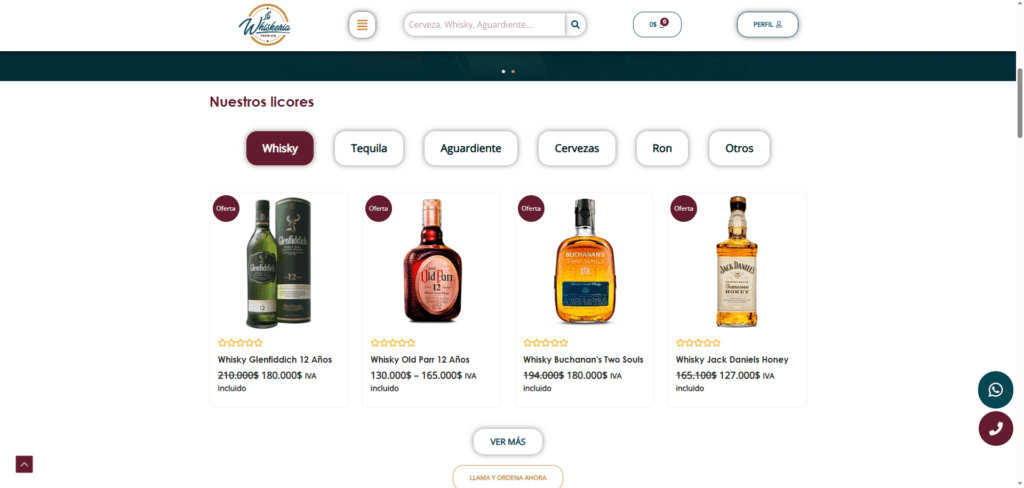Select the Whisky category tab
Screen dimensions: 1024x488
coord(280,148)
